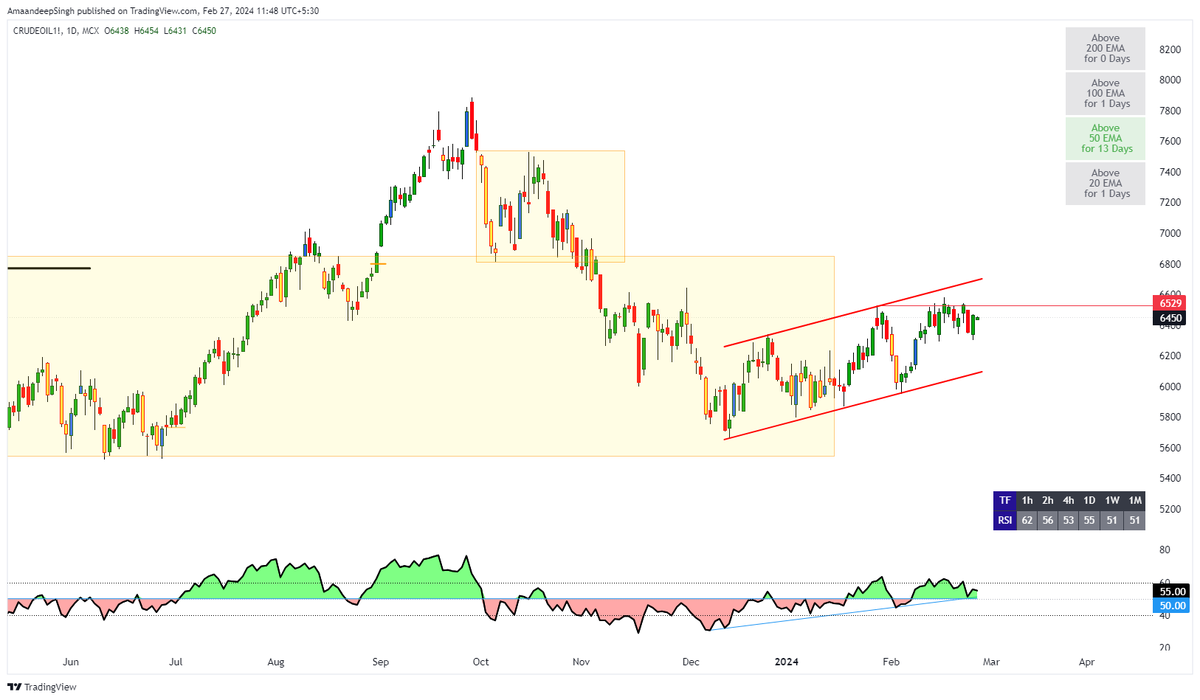Click the 6000 price axis label
This screenshot has height=700, width=1200.
tap(1171, 386)
